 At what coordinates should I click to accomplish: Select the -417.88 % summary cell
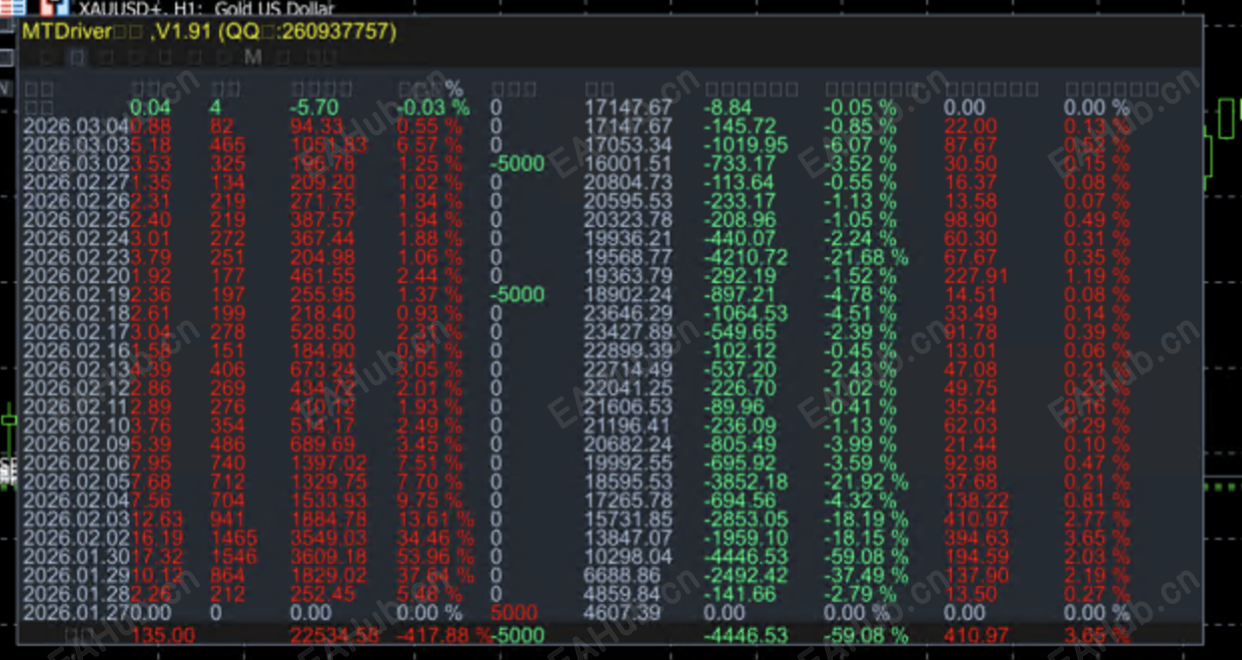pos(444,635)
